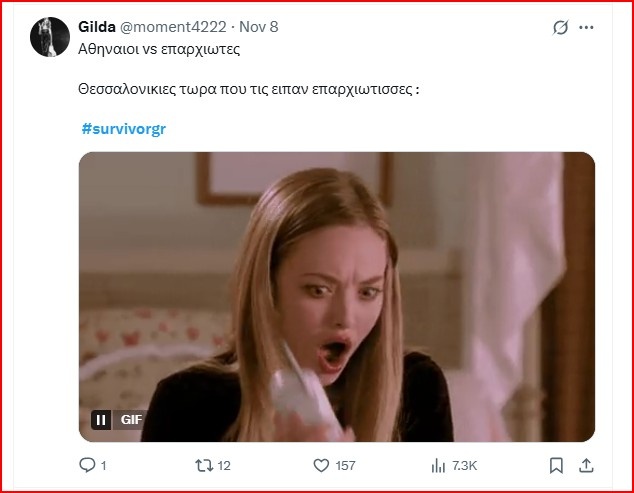Pause the playing GIF
This screenshot has width=634, height=493.
tap(101, 420)
